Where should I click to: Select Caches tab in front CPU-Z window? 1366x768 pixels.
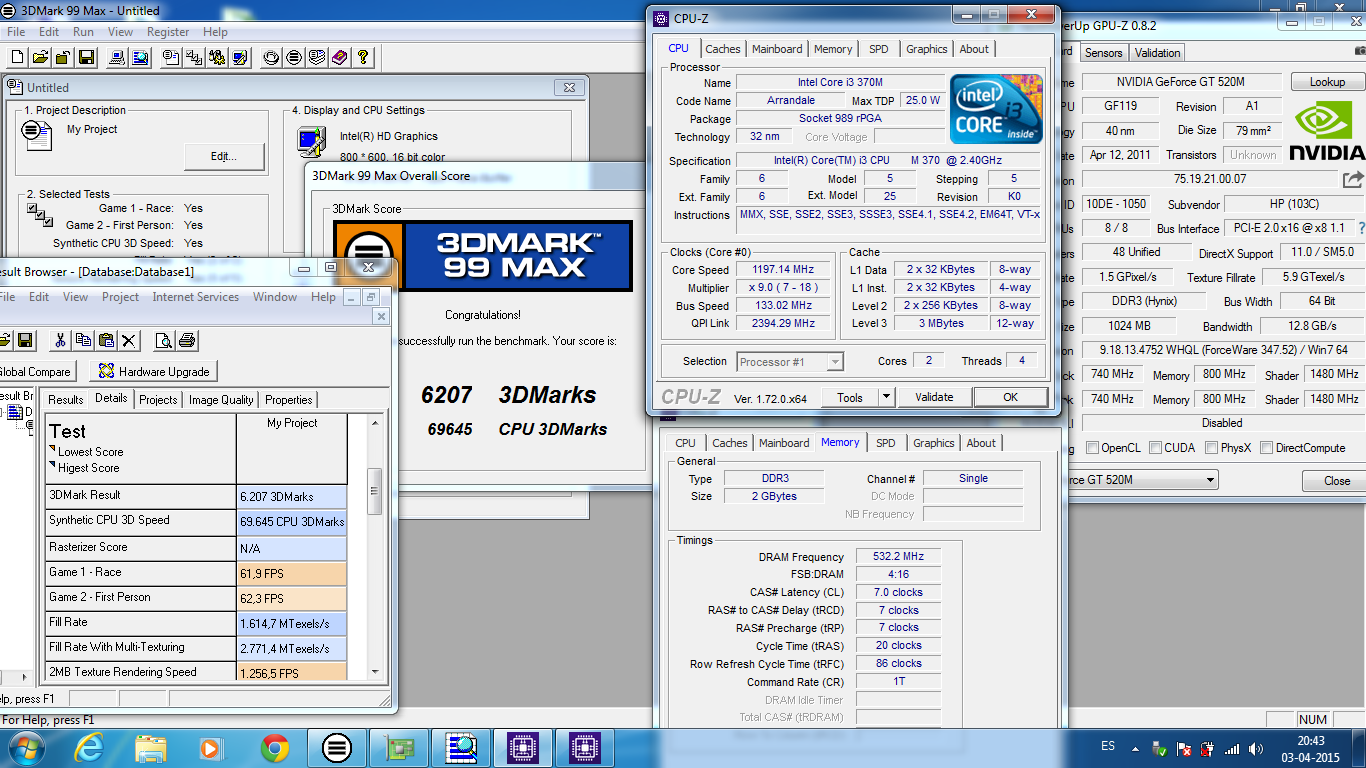click(723, 49)
